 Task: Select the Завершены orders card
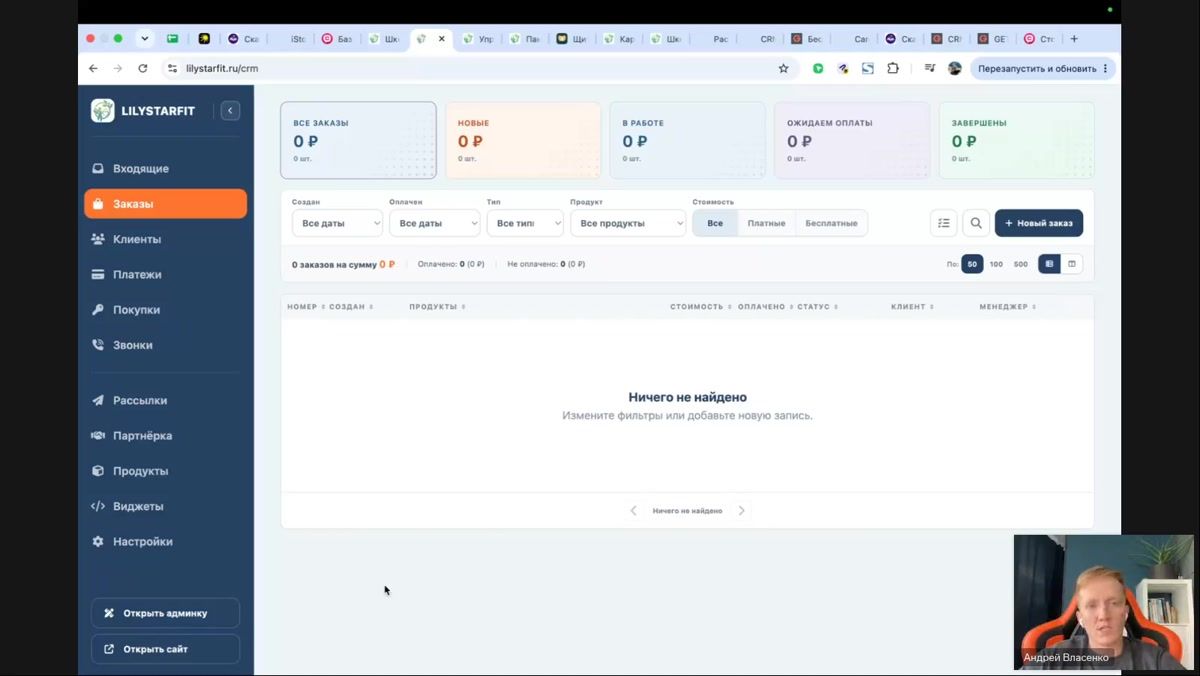click(1016, 140)
